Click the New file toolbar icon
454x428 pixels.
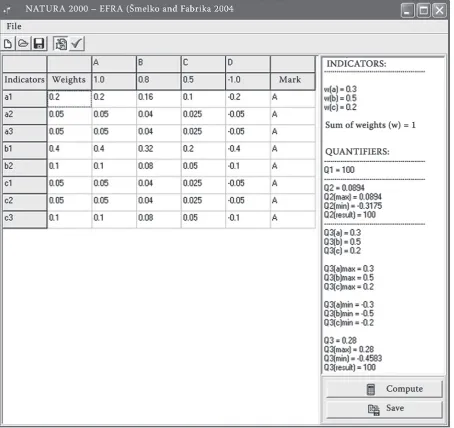[x=8, y=44]
